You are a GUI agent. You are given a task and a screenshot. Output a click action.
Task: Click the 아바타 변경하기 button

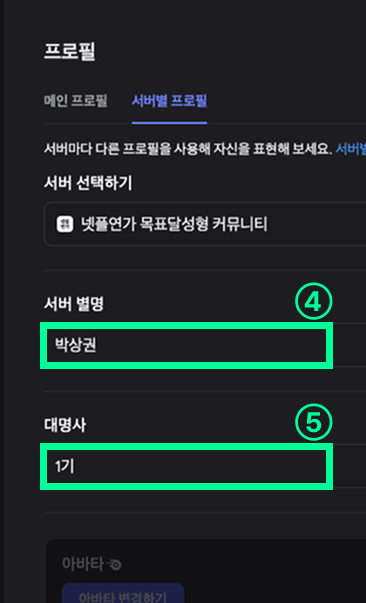pos(123,594)
